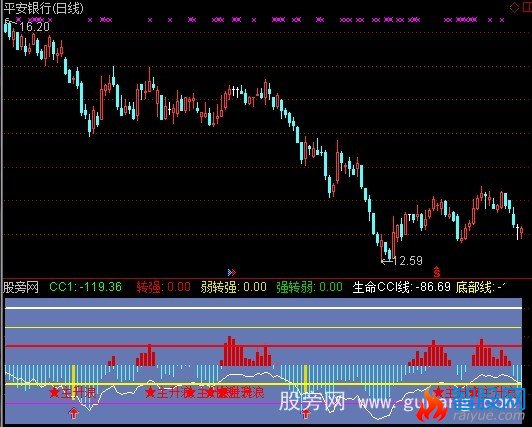Click red up arrow beside 股旁网 watermark text
The image size is (532, 427).
click(x=306, y=413)
